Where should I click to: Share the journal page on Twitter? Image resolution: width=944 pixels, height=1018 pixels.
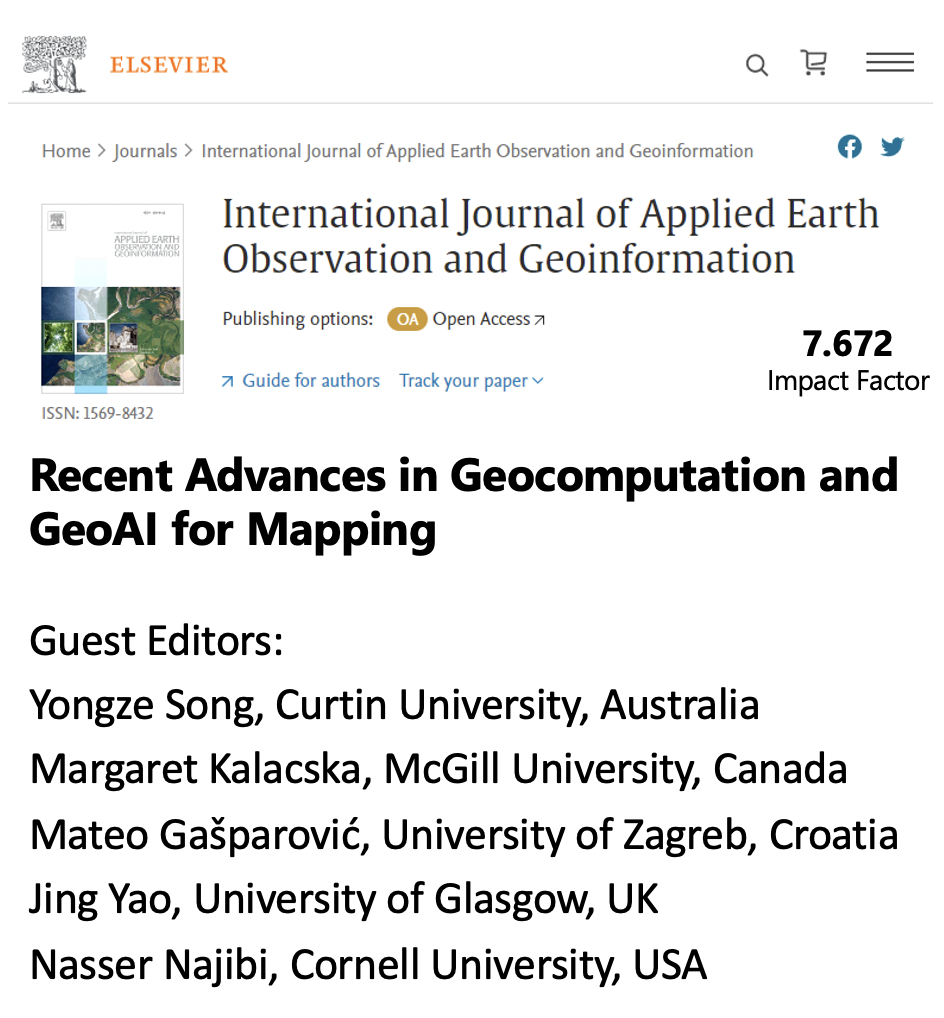coord(892,147)
